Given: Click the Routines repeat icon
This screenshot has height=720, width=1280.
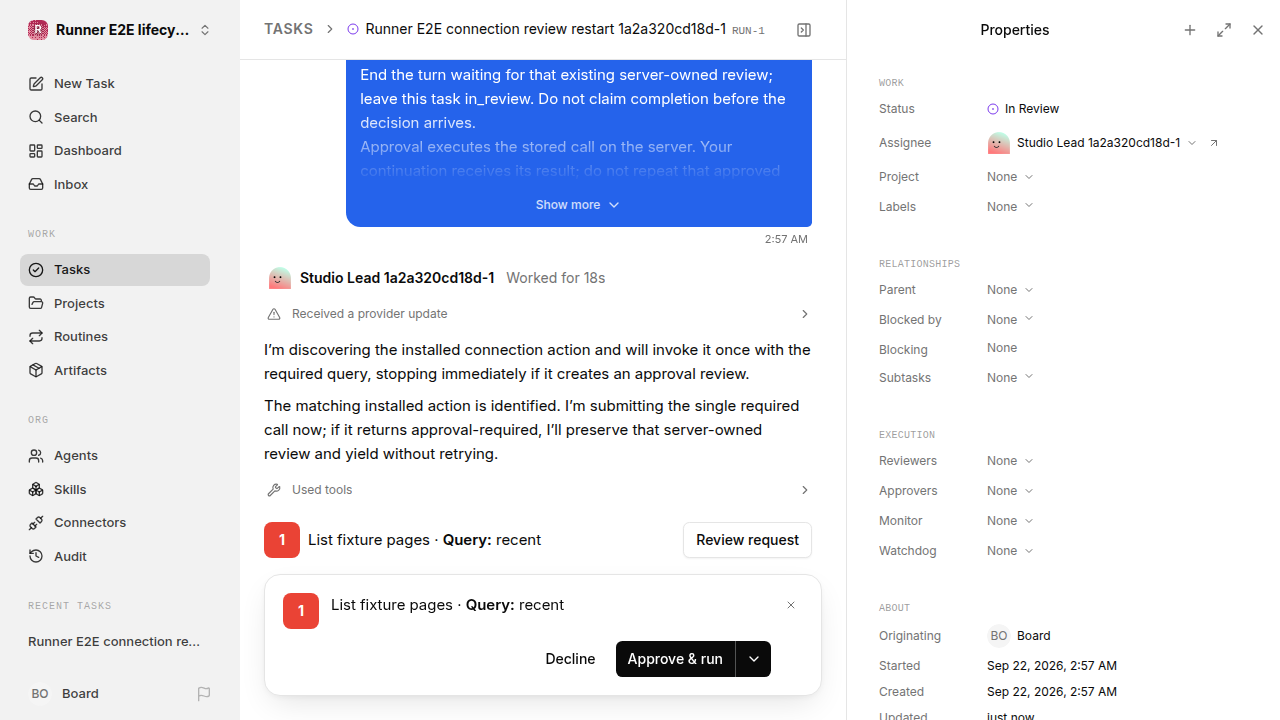Looking at the screenshot, I should coord(36,337).
